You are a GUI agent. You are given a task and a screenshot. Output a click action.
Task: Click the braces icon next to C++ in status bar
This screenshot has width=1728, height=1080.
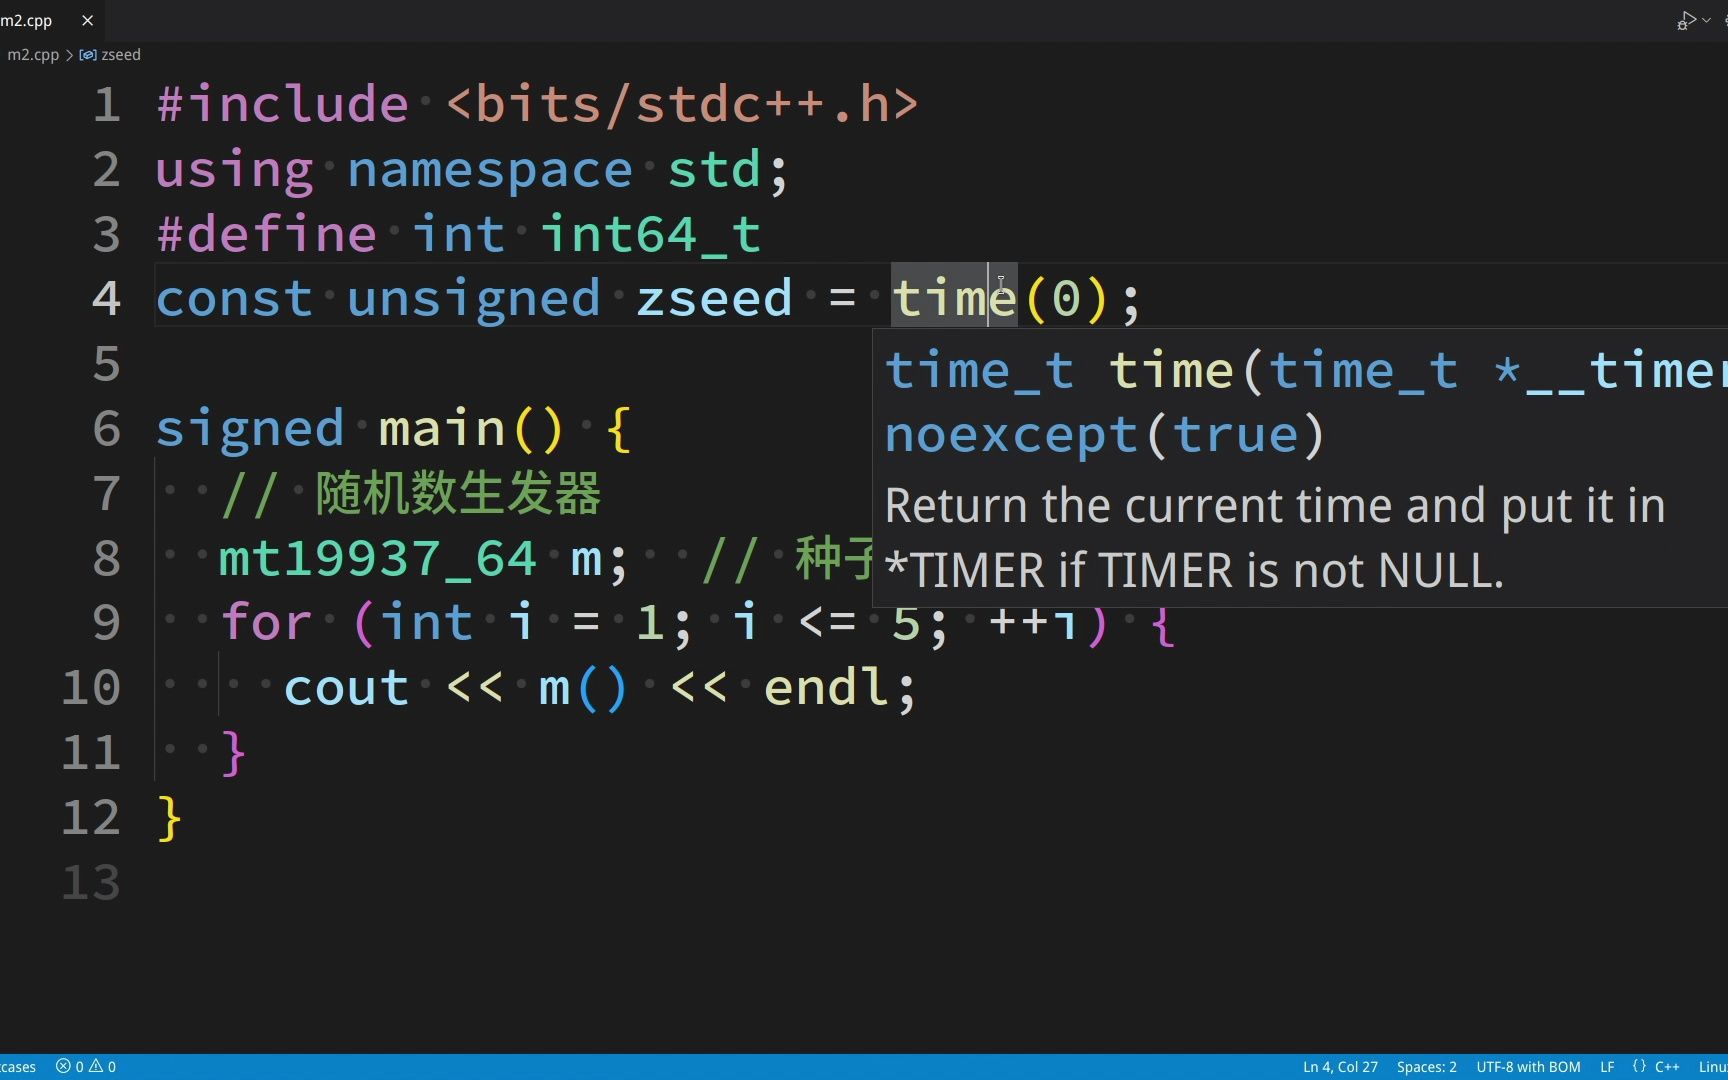(1639, 1066)
